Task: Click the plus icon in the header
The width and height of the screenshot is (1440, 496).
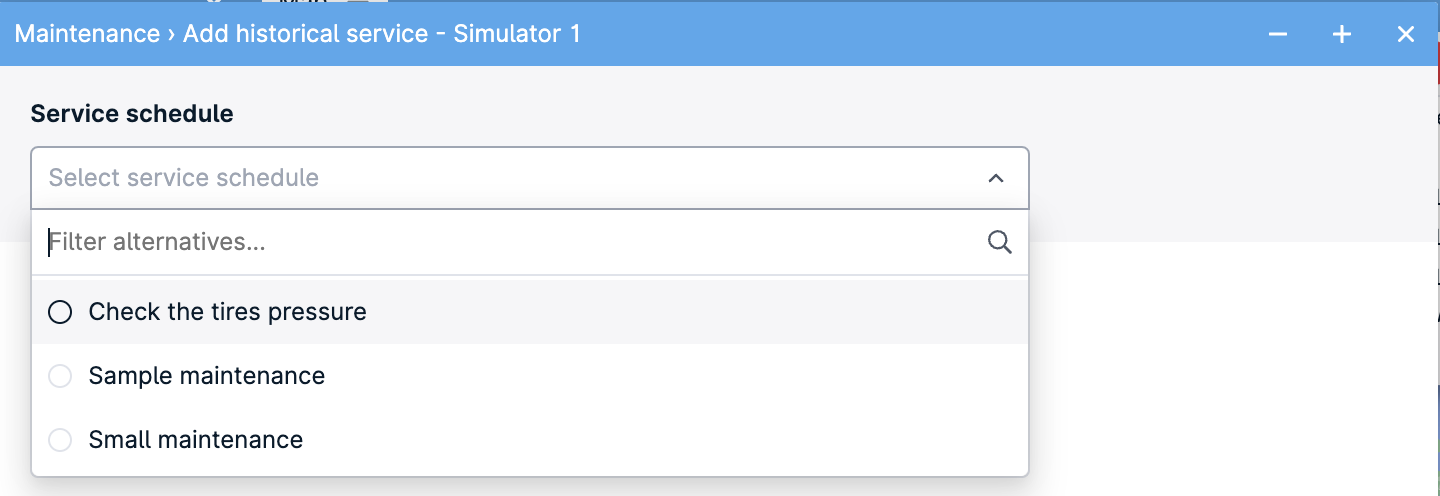Action: pyautogui.click(x=1341, y=34)
